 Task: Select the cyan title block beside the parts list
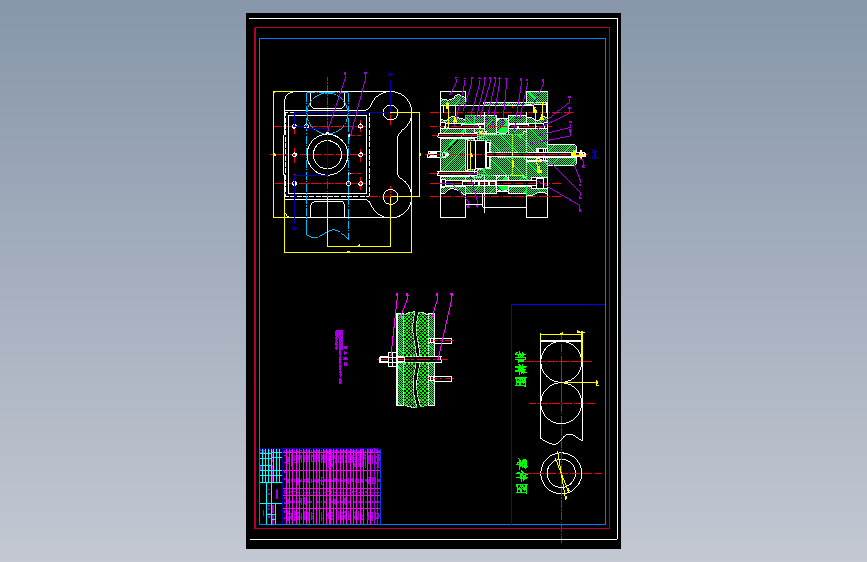point(271,486)
